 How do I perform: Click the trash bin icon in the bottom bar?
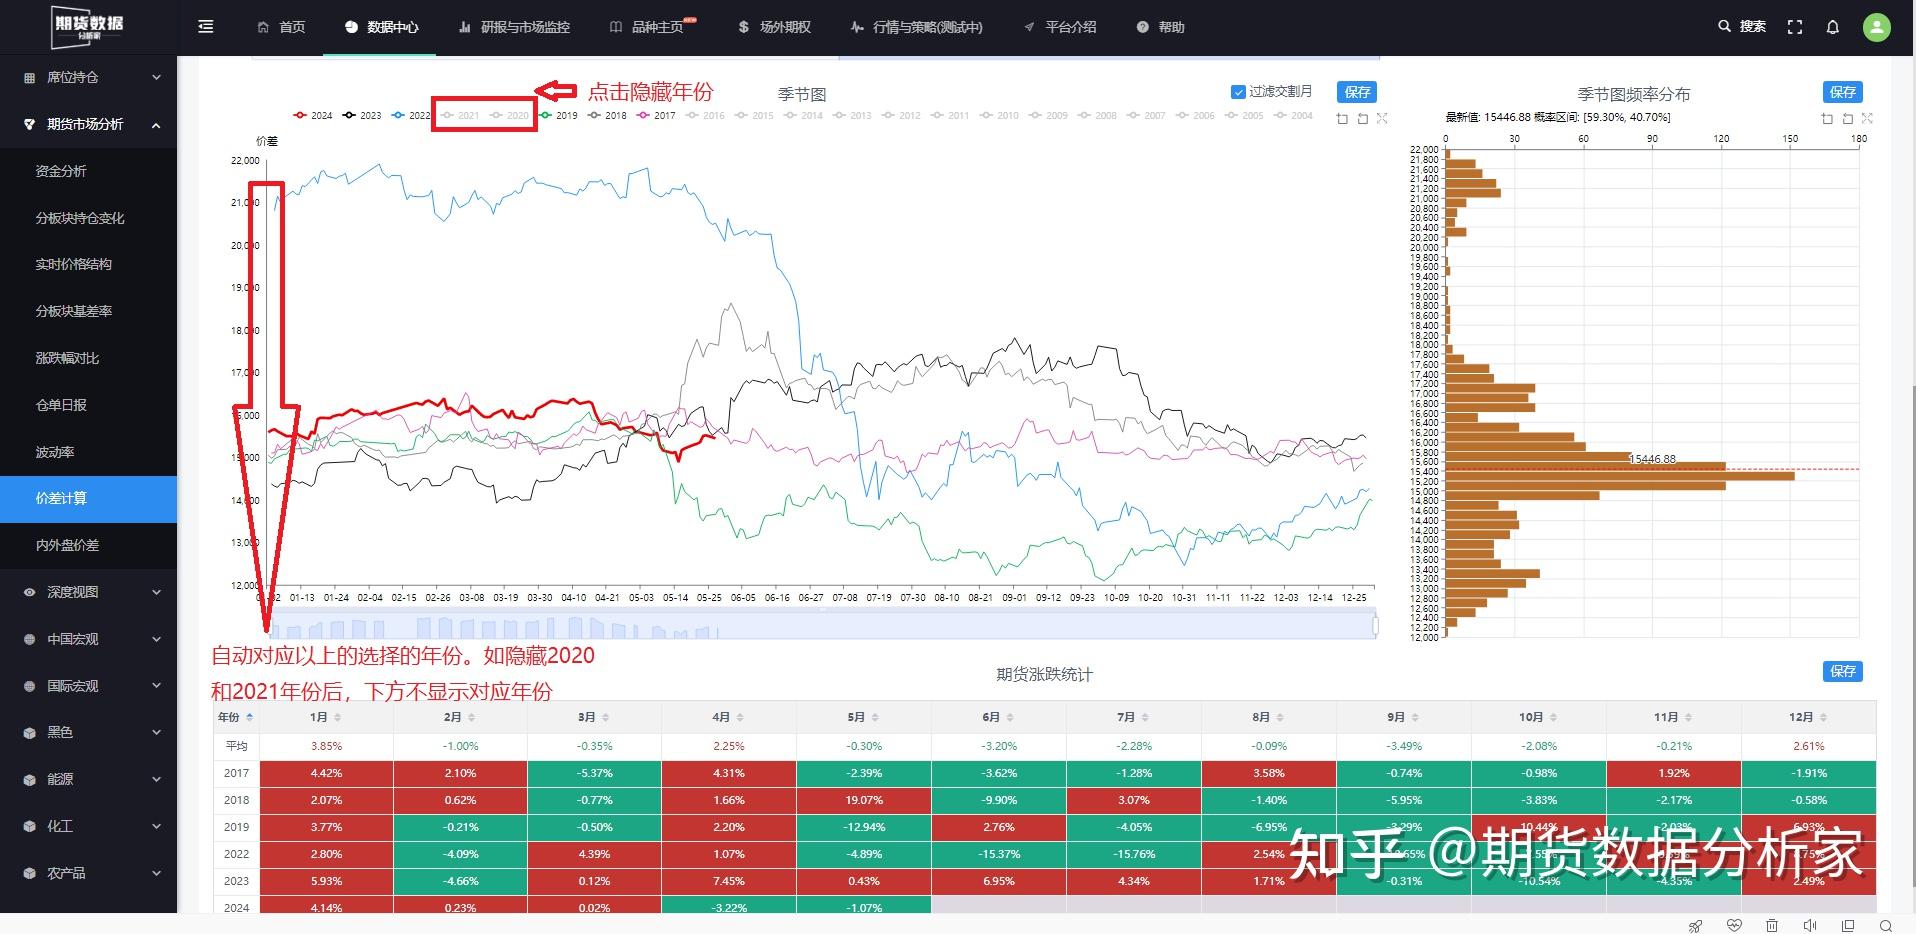[x=1772, y=926]
